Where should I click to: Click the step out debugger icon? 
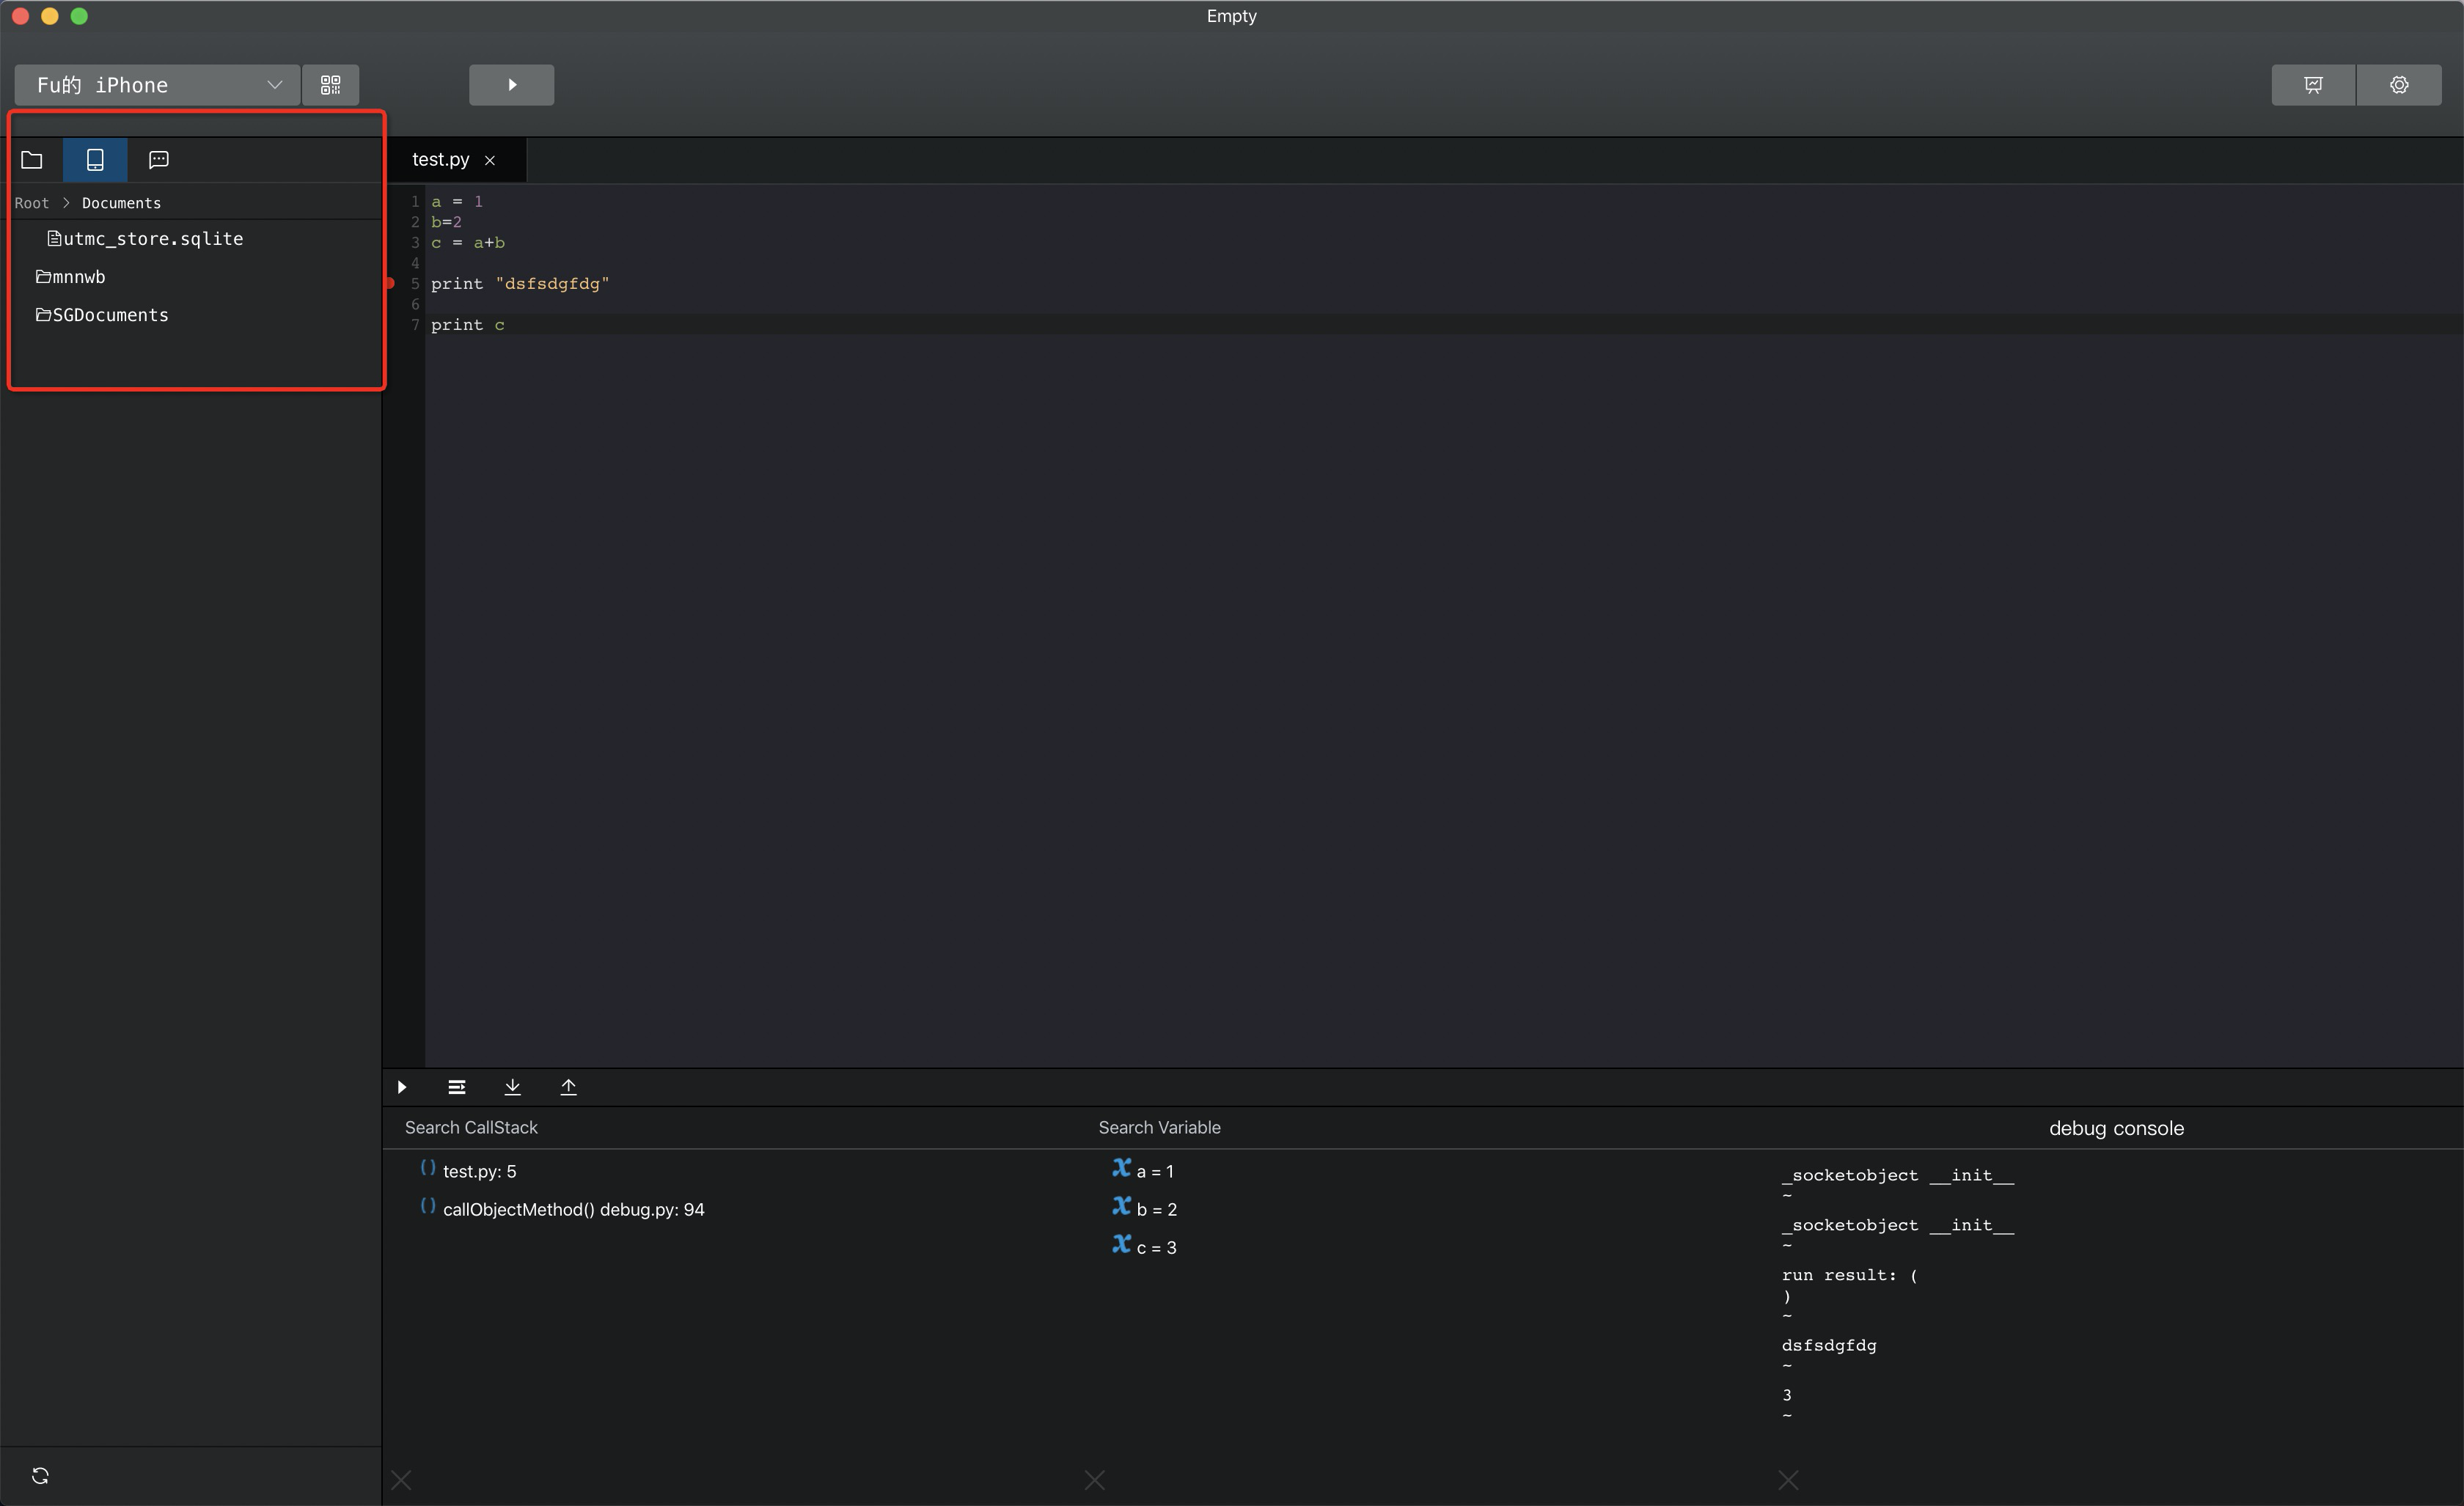pyautogui.click(x=569, y=1087)
